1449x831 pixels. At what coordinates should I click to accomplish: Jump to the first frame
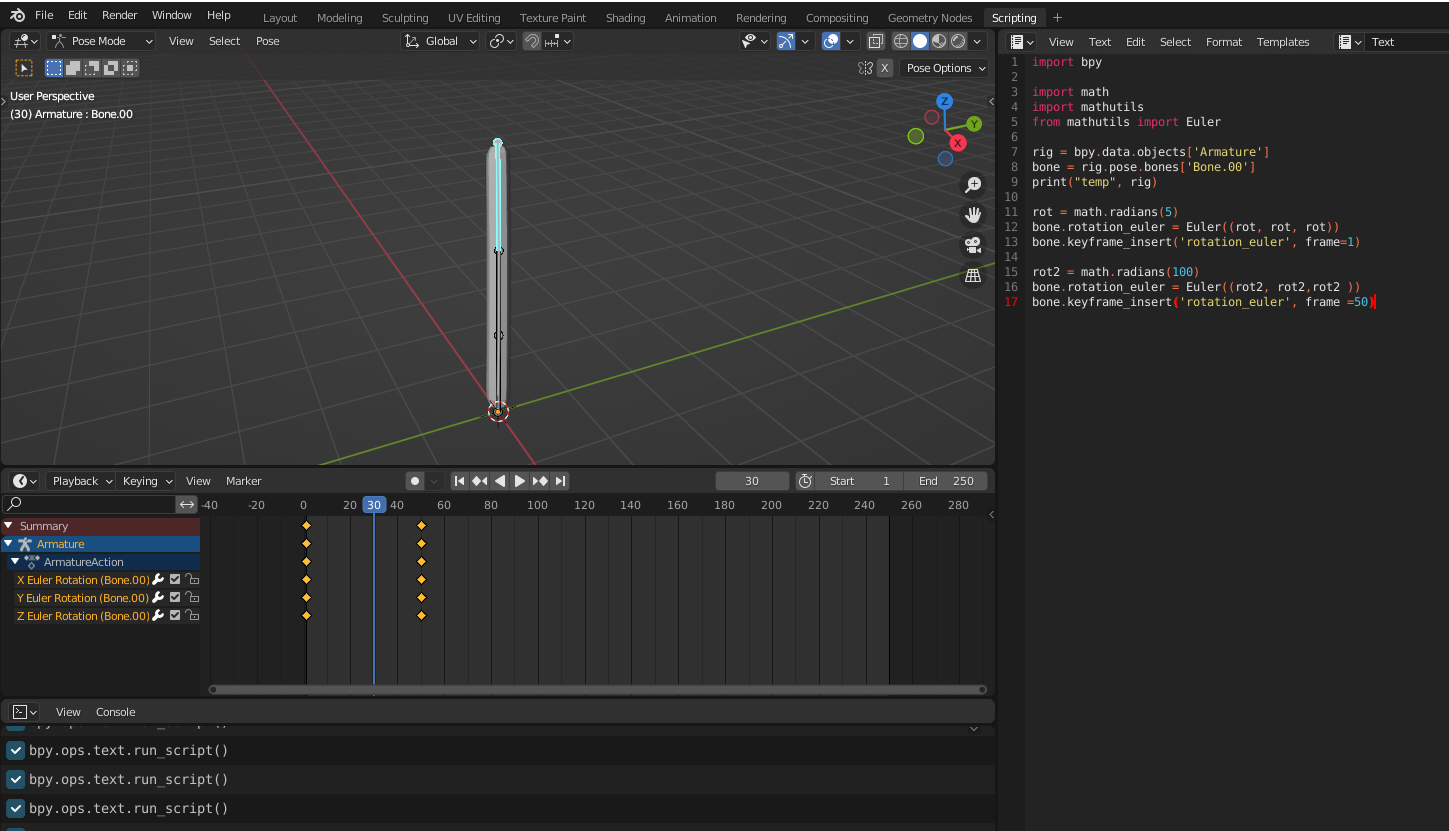(460, 481)
